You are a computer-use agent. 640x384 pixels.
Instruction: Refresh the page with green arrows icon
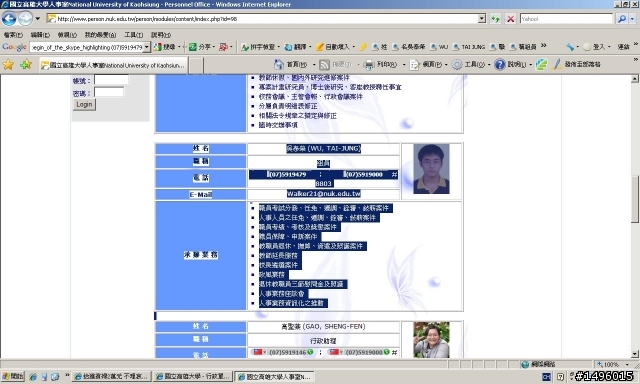496,19
